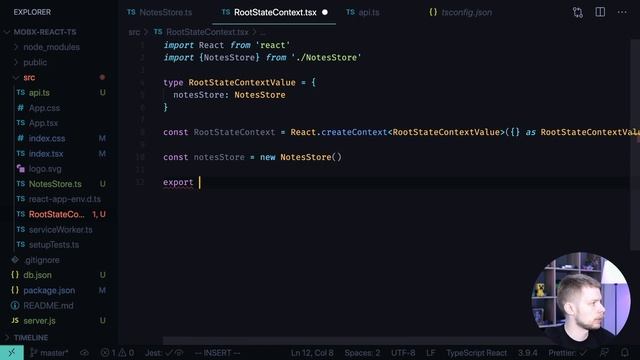The image size is (640, 360).
Task: Change the LF end-of-line sequence
Action: pyautogui.click(x=431, y=353)
